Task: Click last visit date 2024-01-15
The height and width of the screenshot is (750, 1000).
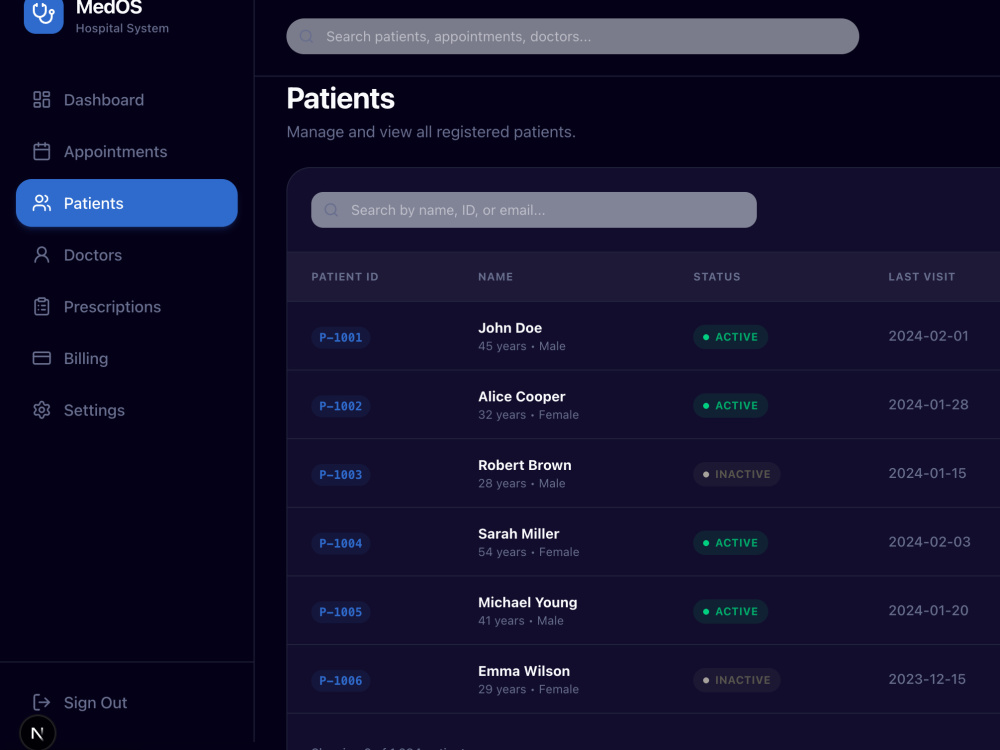Action: 927,473
